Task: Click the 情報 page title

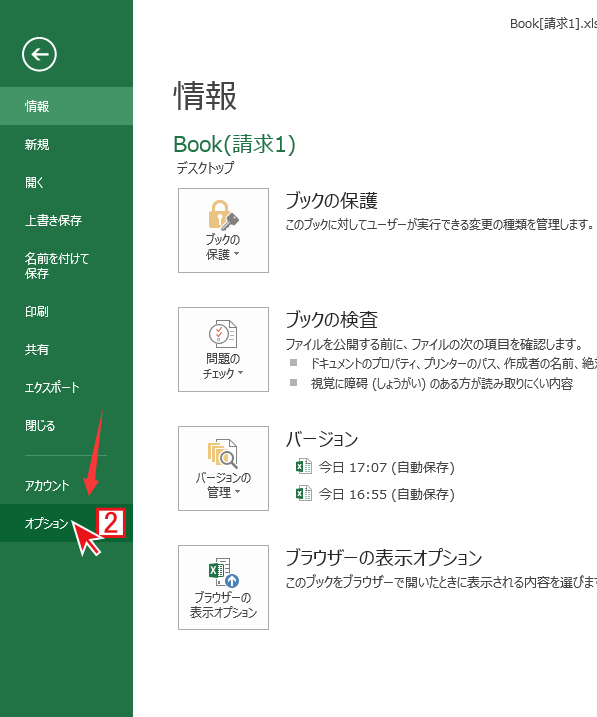Action: (x=205, y=96)
